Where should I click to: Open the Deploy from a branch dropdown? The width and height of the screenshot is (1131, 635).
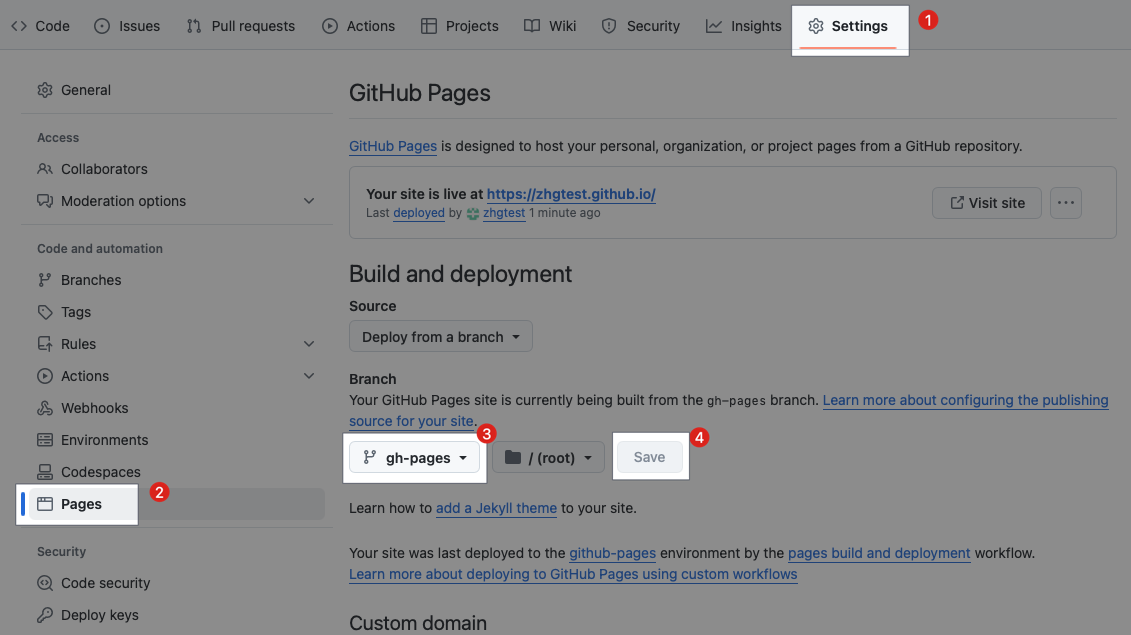[441, 337]
